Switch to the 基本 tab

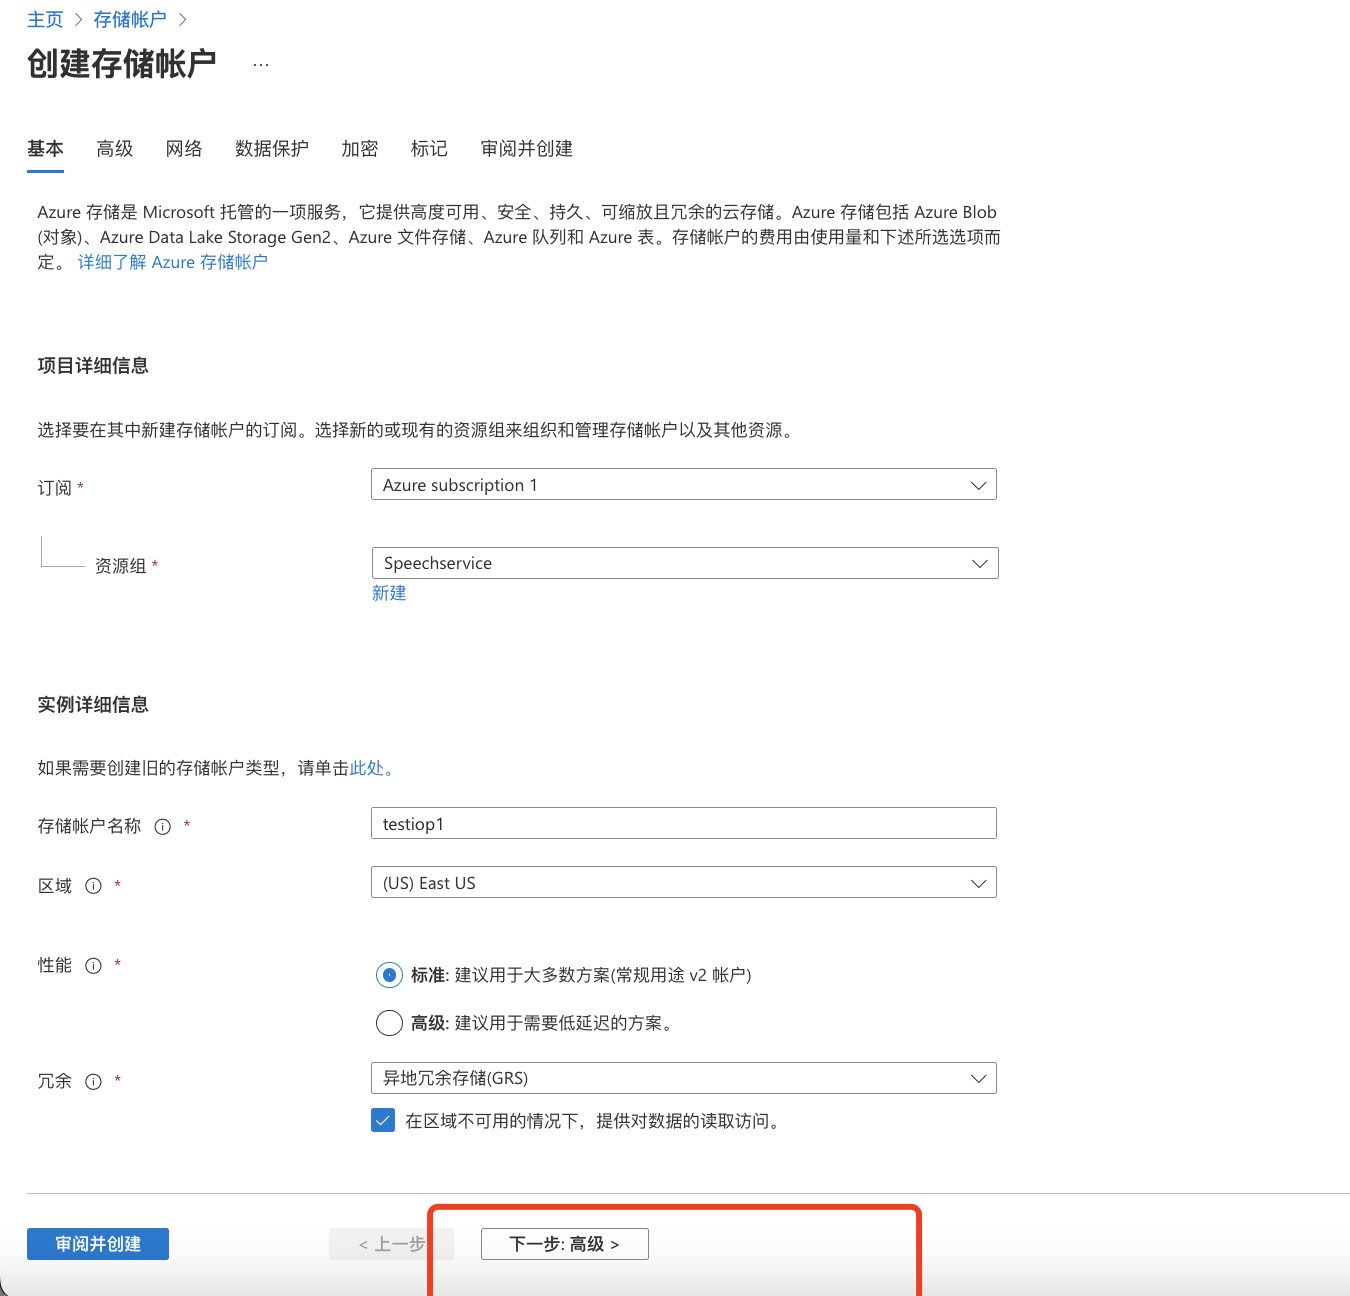tap(45, 149)
